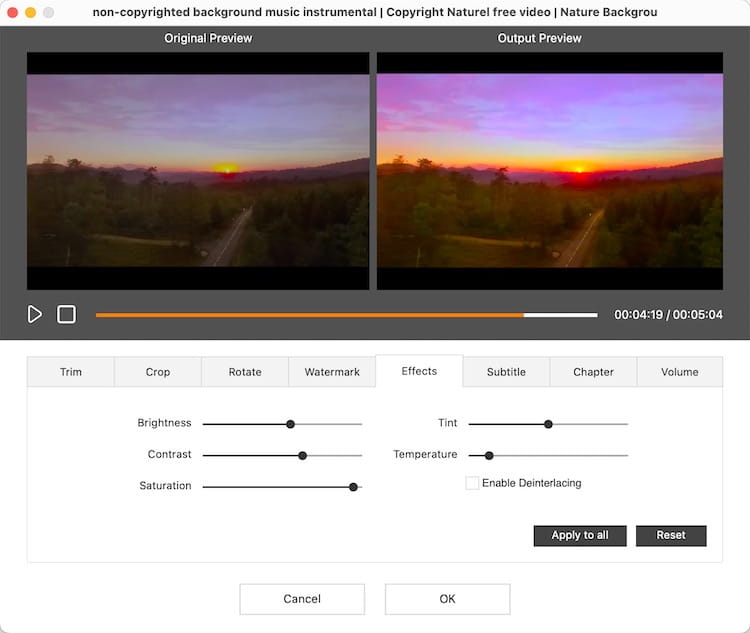The image size is (750, 633).
Task: Switch to the Subtitle tab
Action: coord(506,372)
